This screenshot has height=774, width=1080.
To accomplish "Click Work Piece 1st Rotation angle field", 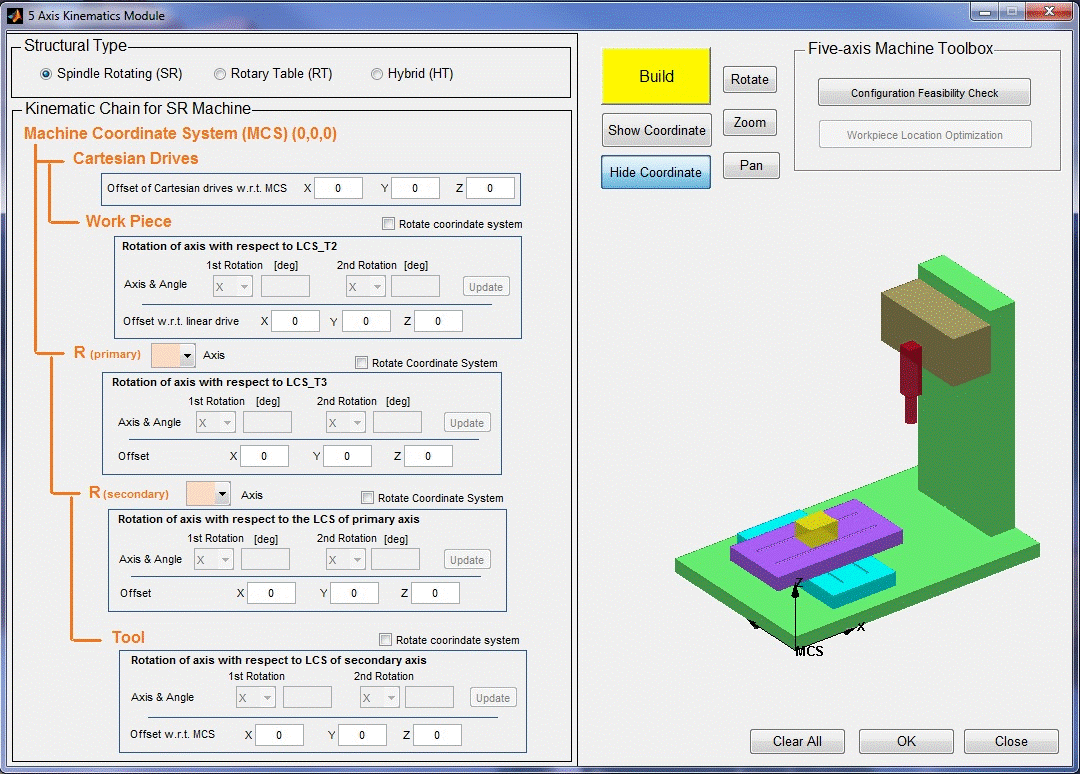I will click(285, 286).
